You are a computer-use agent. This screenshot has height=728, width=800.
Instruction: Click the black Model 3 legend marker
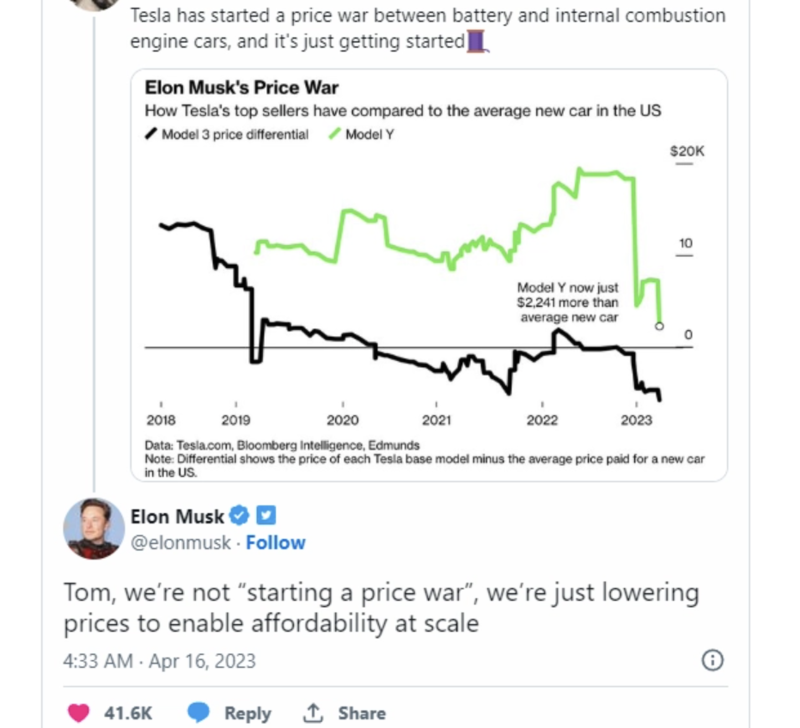(151, 134)
